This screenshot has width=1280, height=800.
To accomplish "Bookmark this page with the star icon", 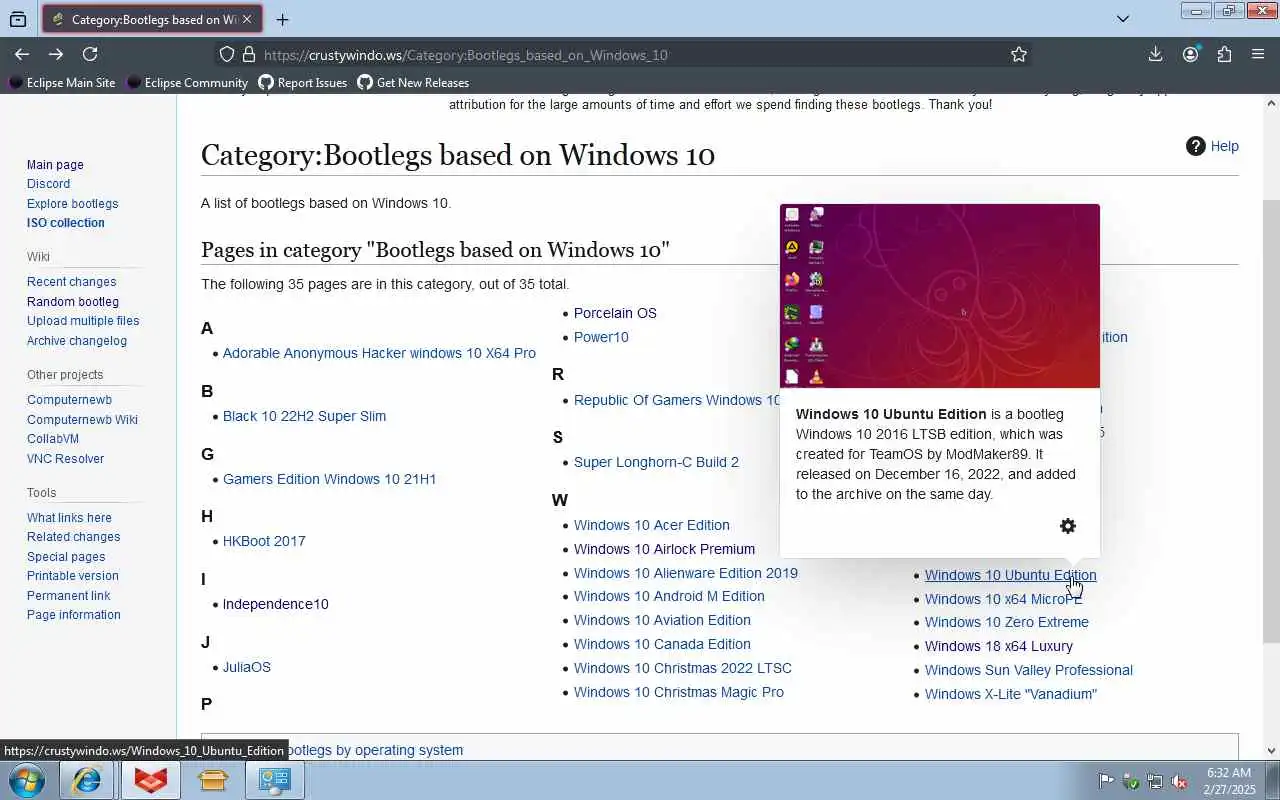I will [x=1019, y=55].
